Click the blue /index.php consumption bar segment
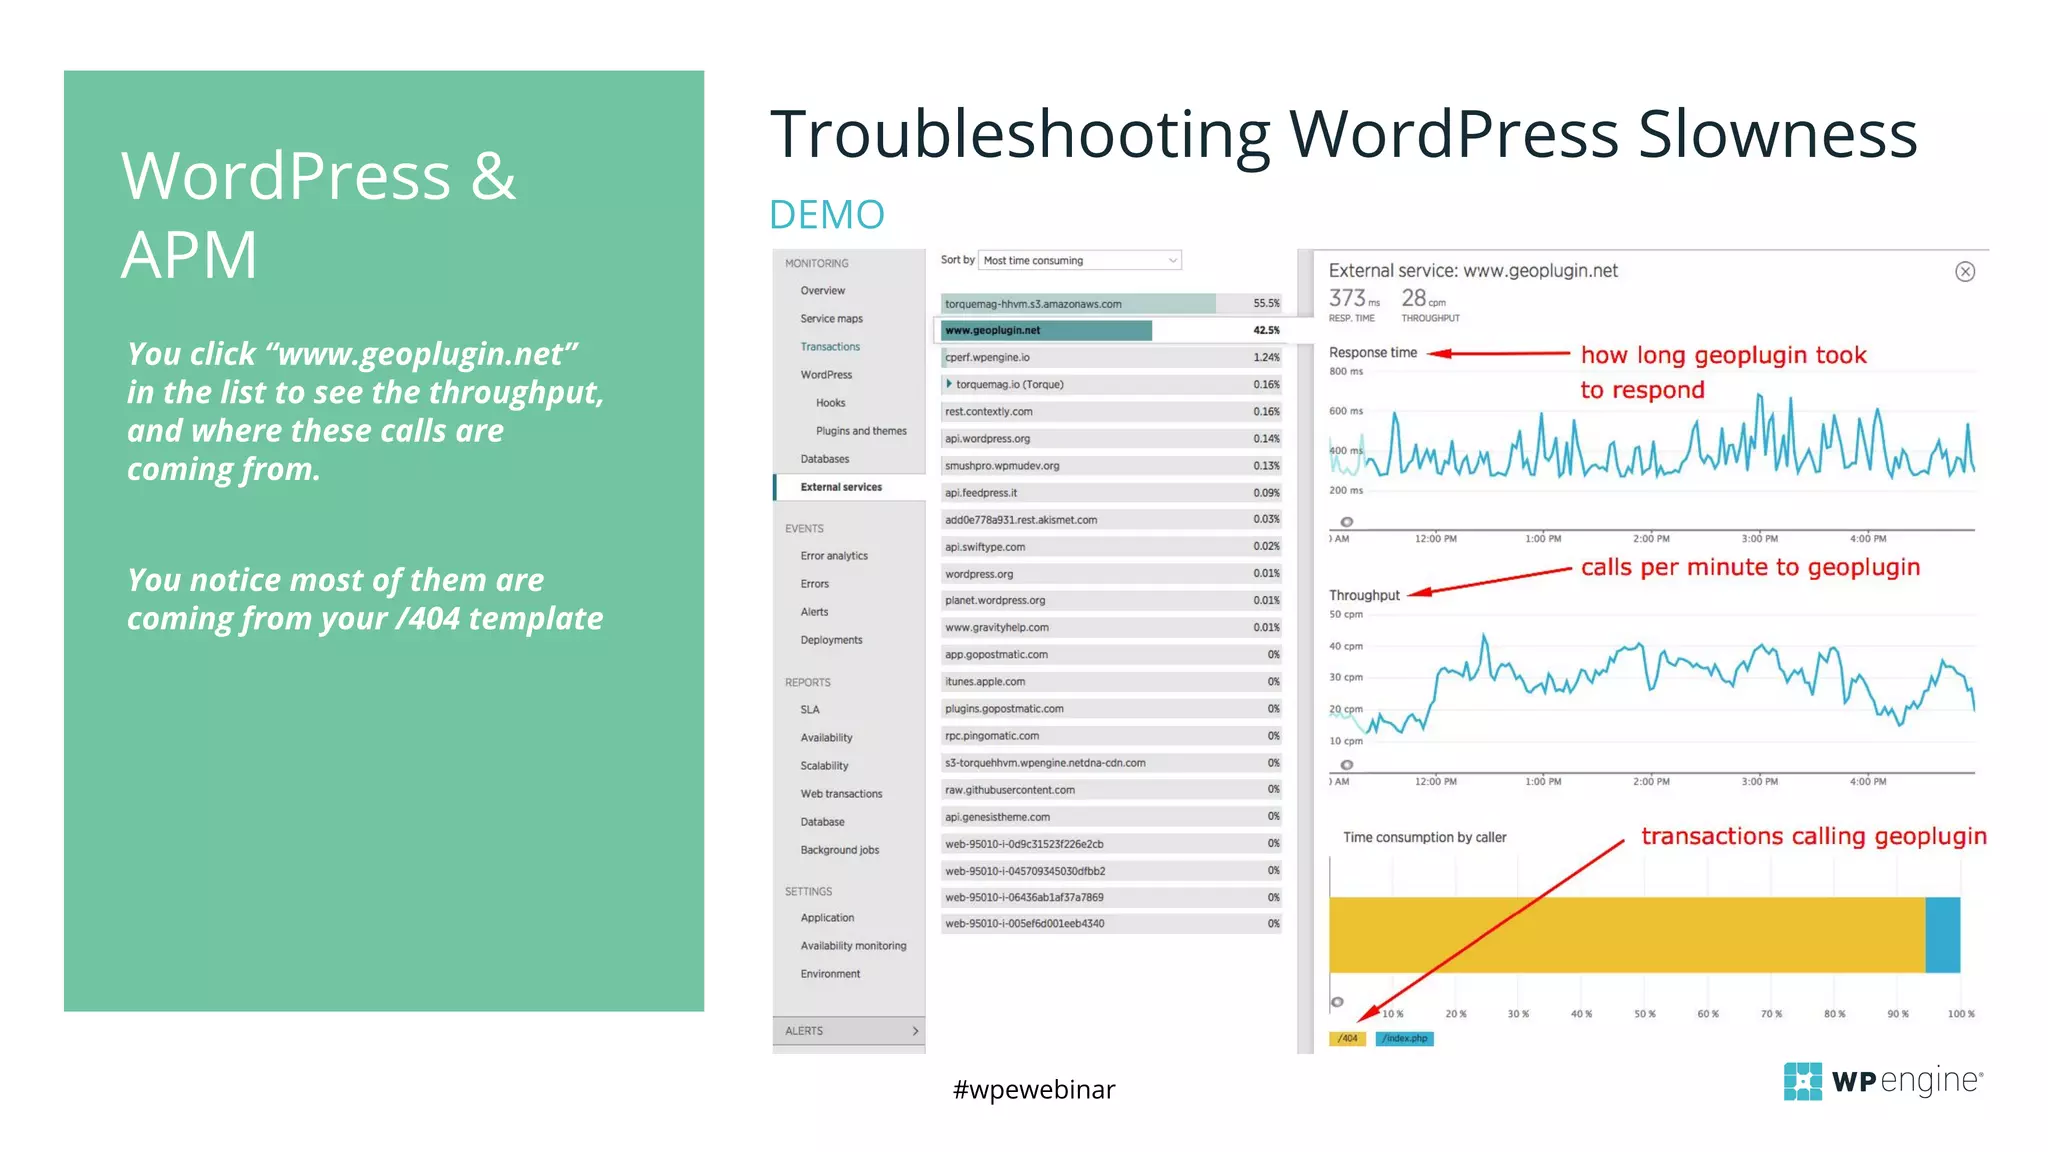The image size is (2048, 1152). coord(1942,935)
